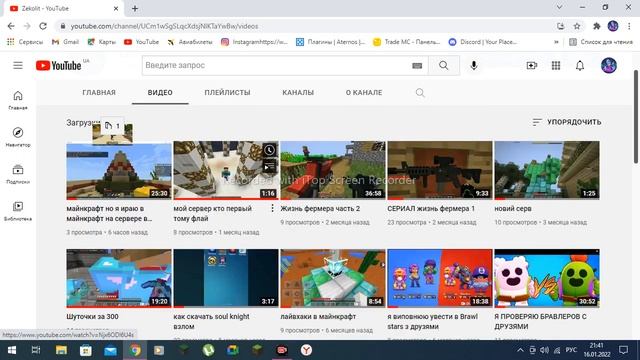Open Yandex Browser from taskbar
Image resolution: width=640 pixels, height=360 pixels.
tap(306, 350)
